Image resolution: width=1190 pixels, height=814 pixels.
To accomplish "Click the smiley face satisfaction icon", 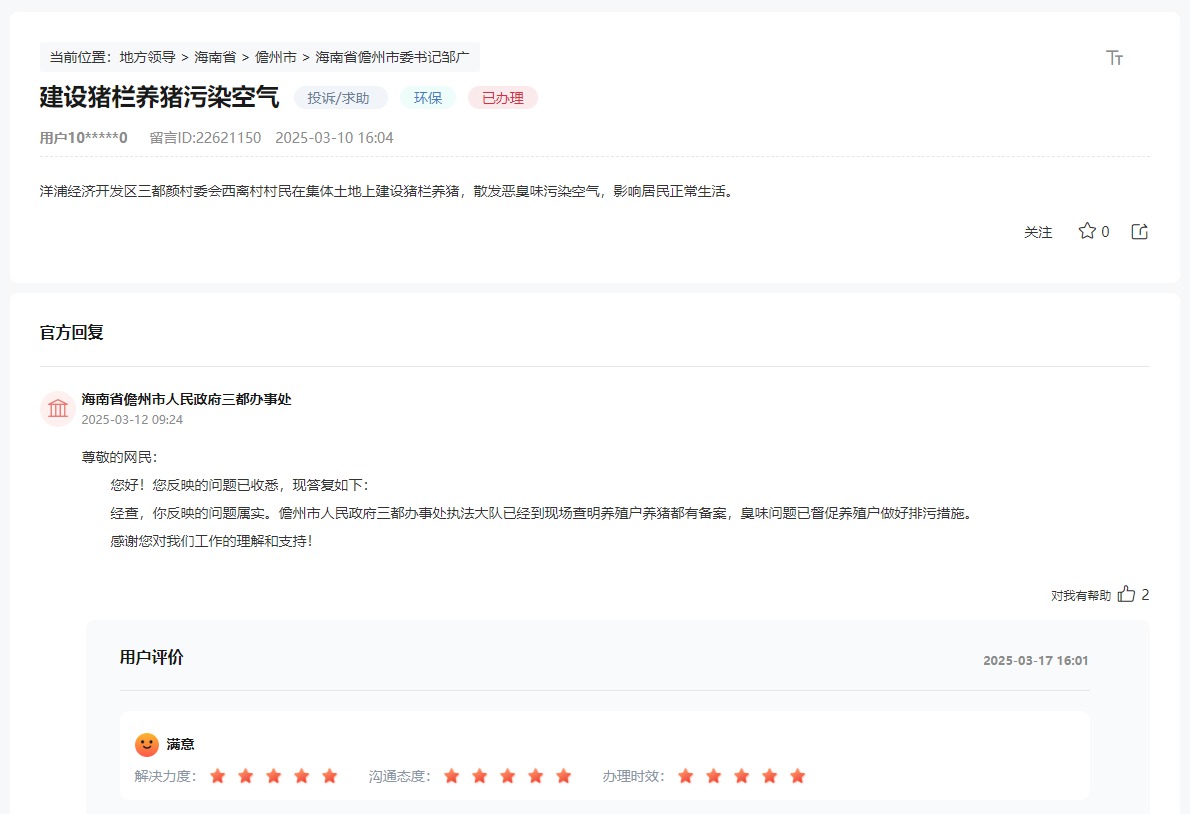I will click(146, 744).
